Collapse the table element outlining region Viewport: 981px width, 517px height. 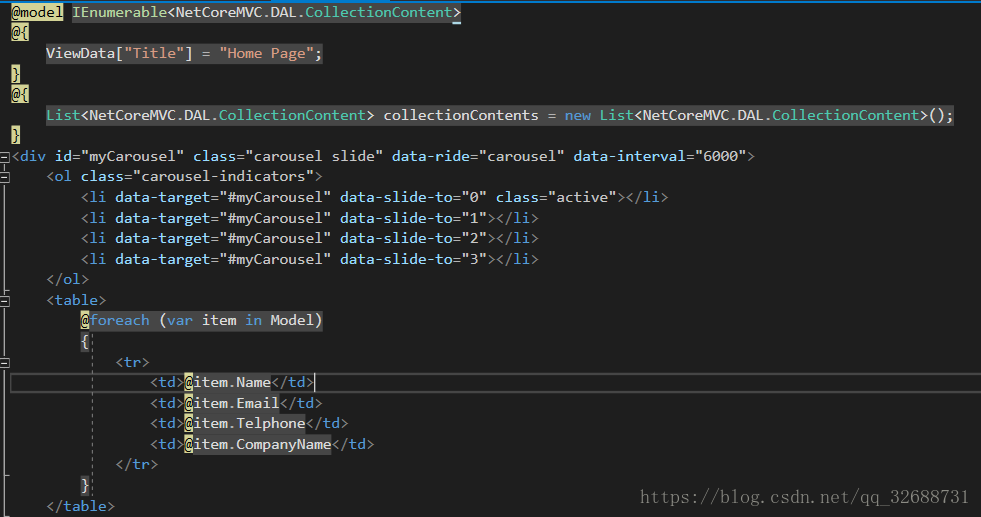[4, 301]
